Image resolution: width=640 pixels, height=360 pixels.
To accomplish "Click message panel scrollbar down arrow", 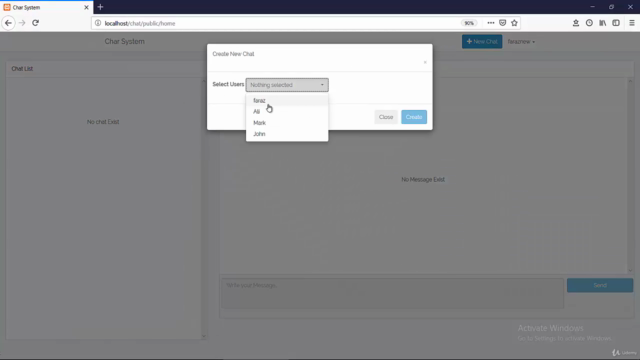I will click(x=630, y=270).
